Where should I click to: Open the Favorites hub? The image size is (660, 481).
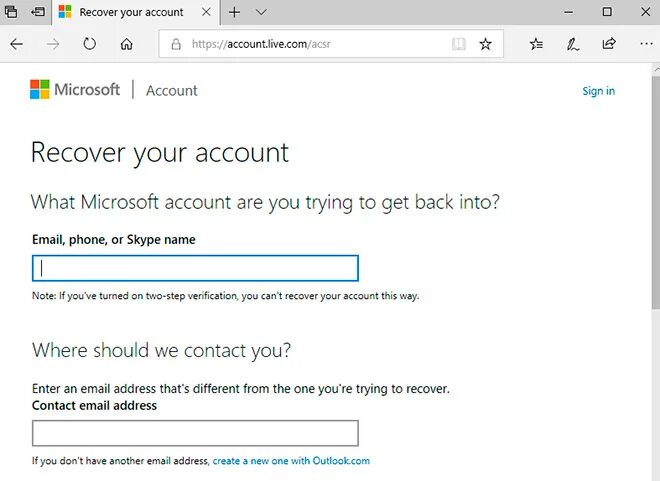pyautogui.click(x=537, y=44)
